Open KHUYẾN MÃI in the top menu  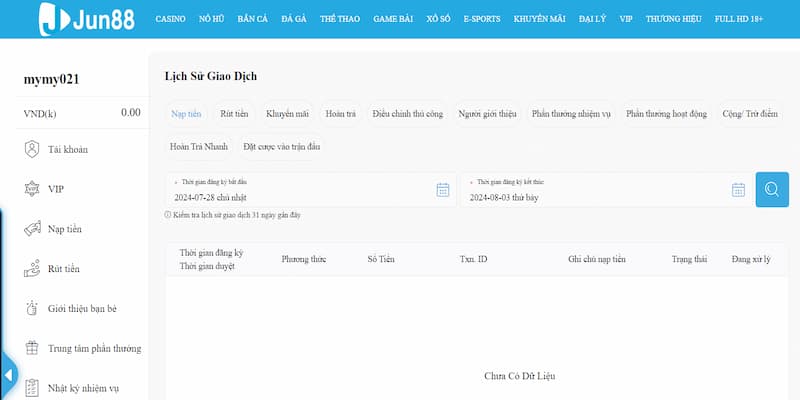pos(539,19)
